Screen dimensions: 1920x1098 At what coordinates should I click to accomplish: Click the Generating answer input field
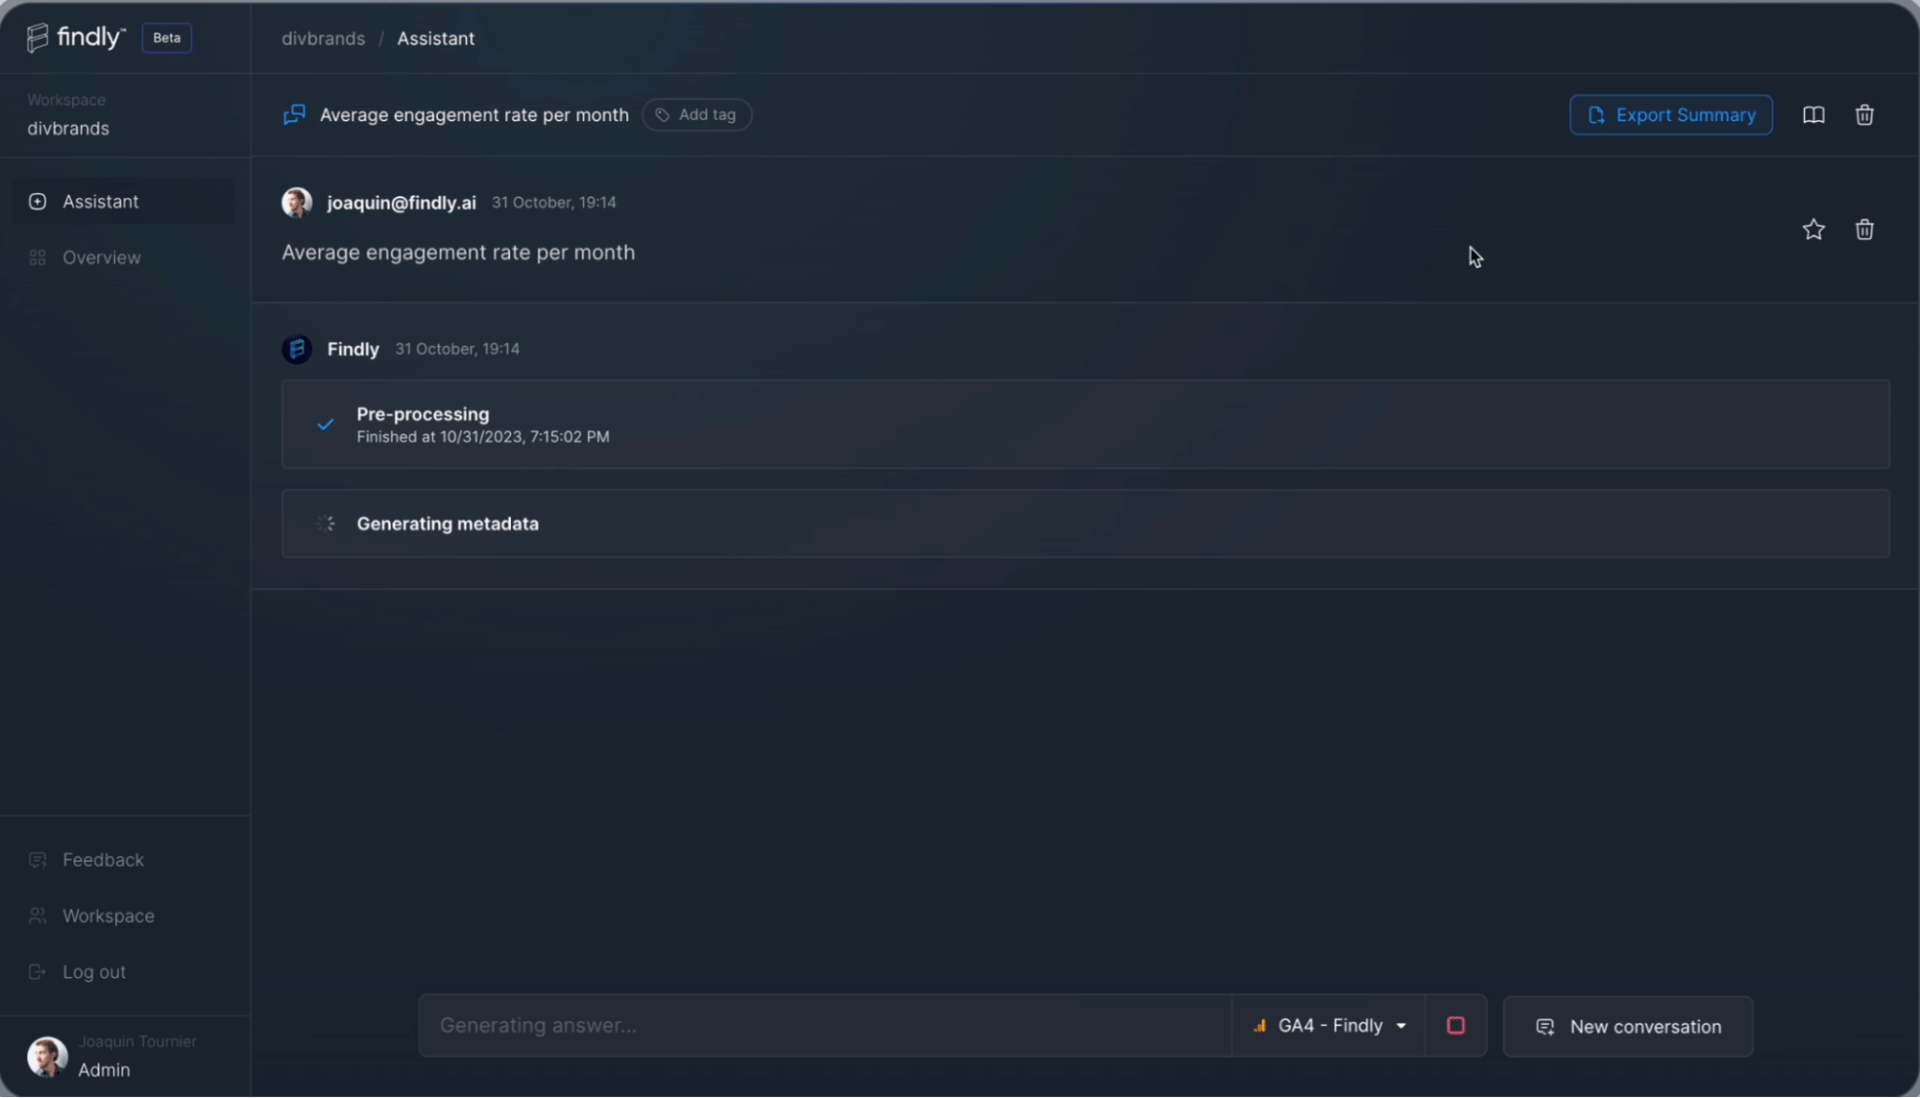(x=825, y=1026)
